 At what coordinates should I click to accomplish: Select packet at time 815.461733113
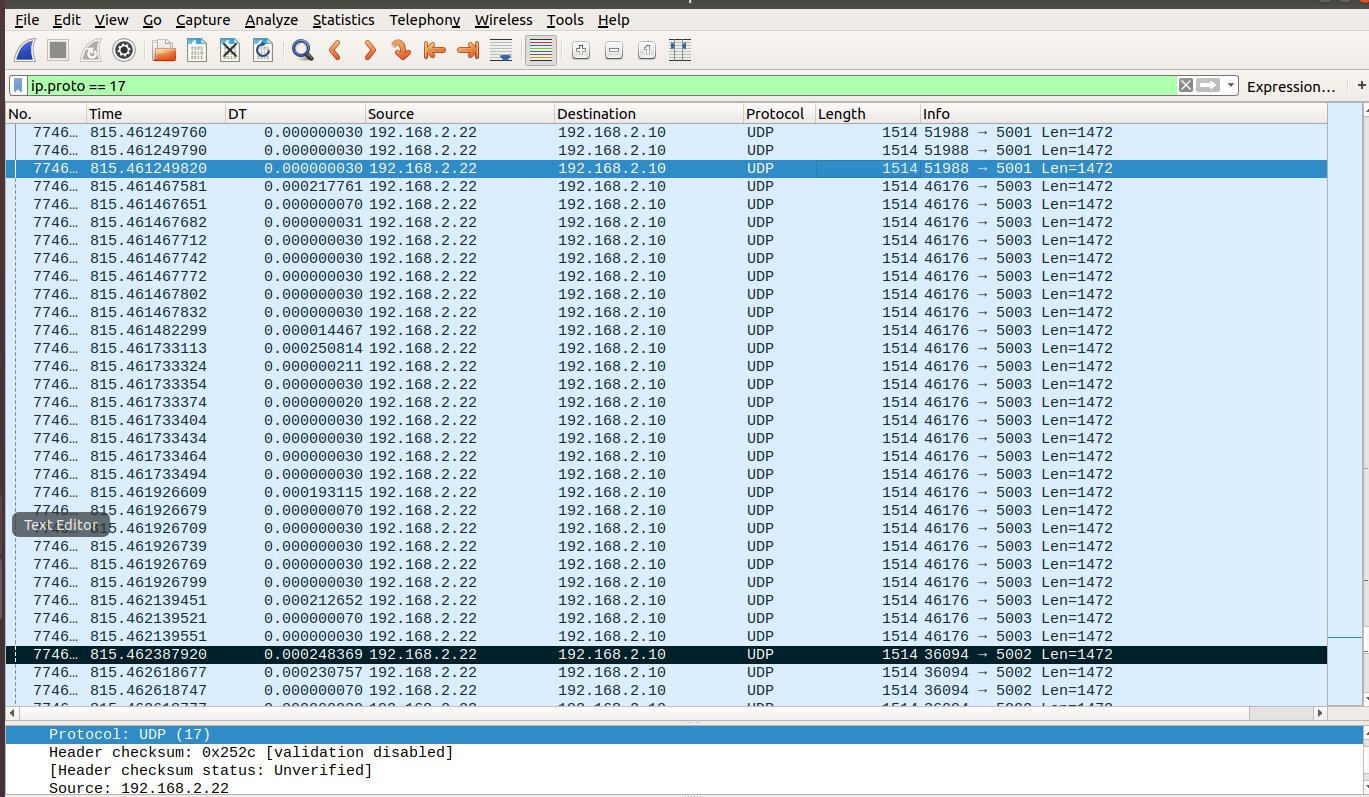666,348
